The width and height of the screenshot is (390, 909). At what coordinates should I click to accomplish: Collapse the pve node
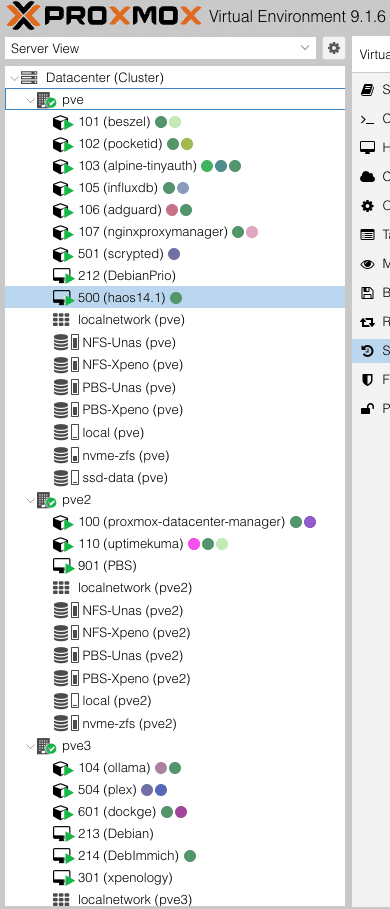pyautogui.click(x=30, y=100)
